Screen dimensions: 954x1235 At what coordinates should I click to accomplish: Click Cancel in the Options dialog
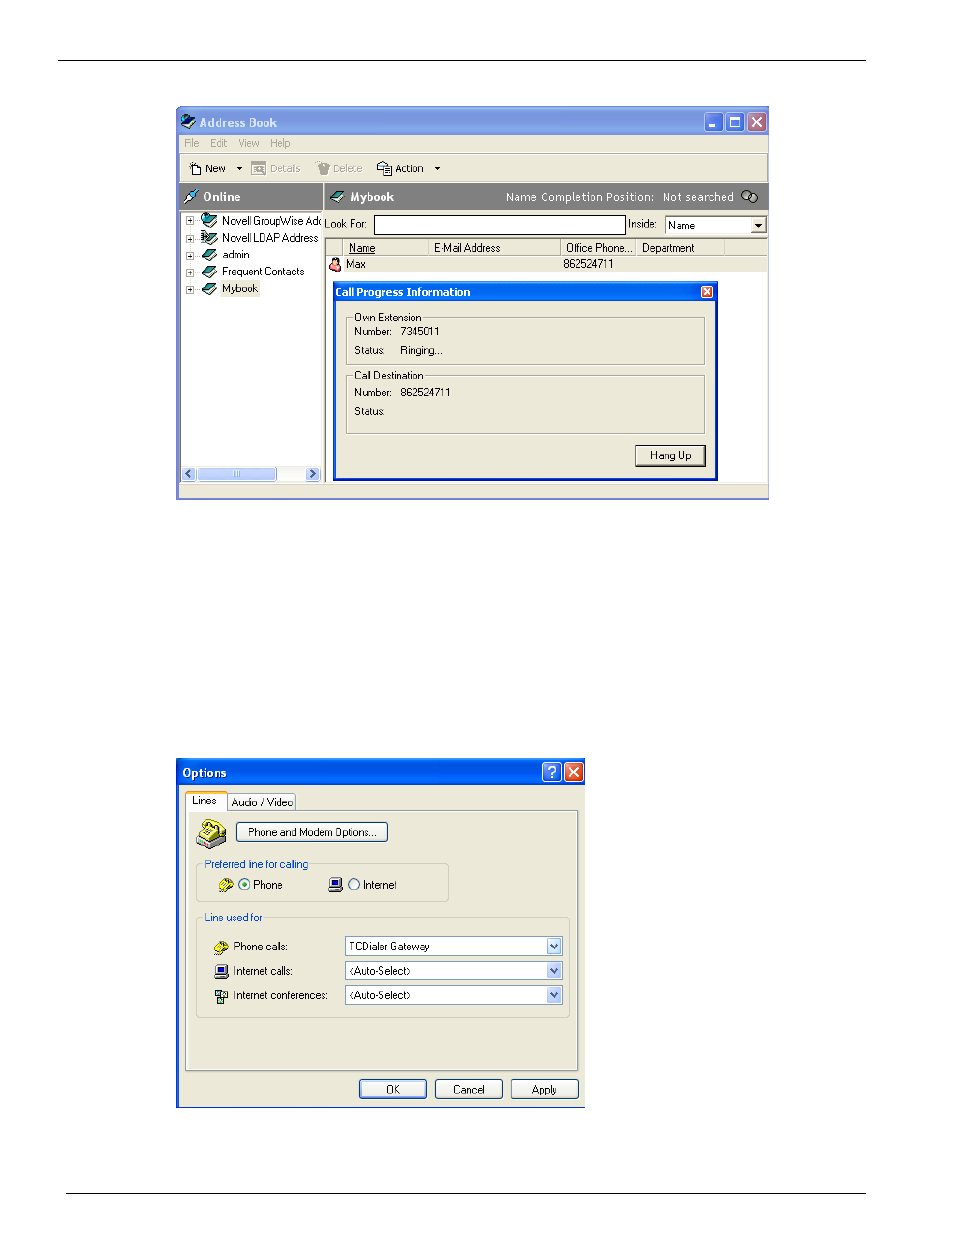[x=469, y=1089]
